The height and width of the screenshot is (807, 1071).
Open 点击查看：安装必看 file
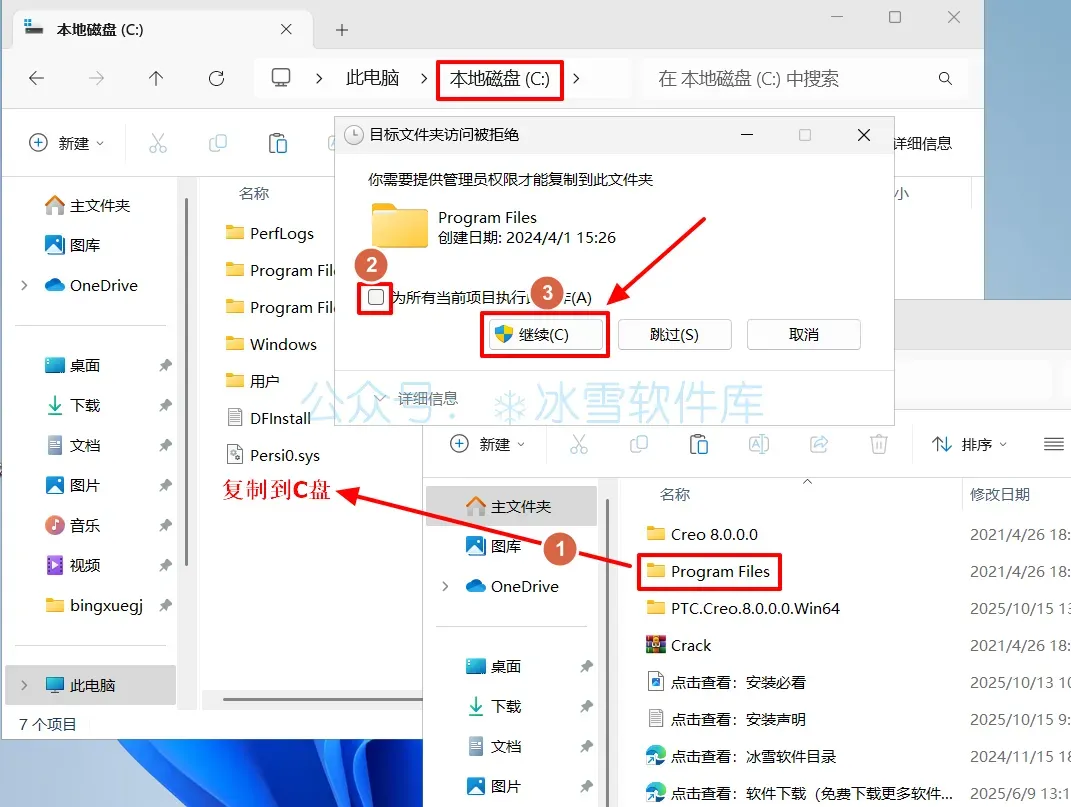click(x=726, y=682)
